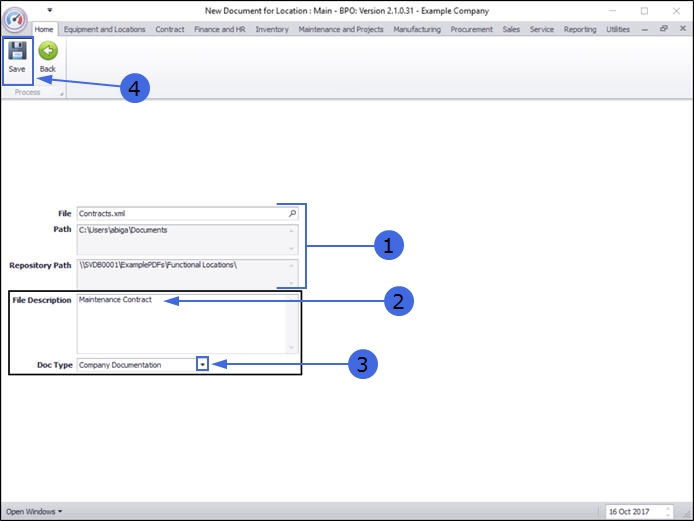This screenshot has width=694, height=521.
Task: Switch to the Contract tab
Action: point(170,29)
